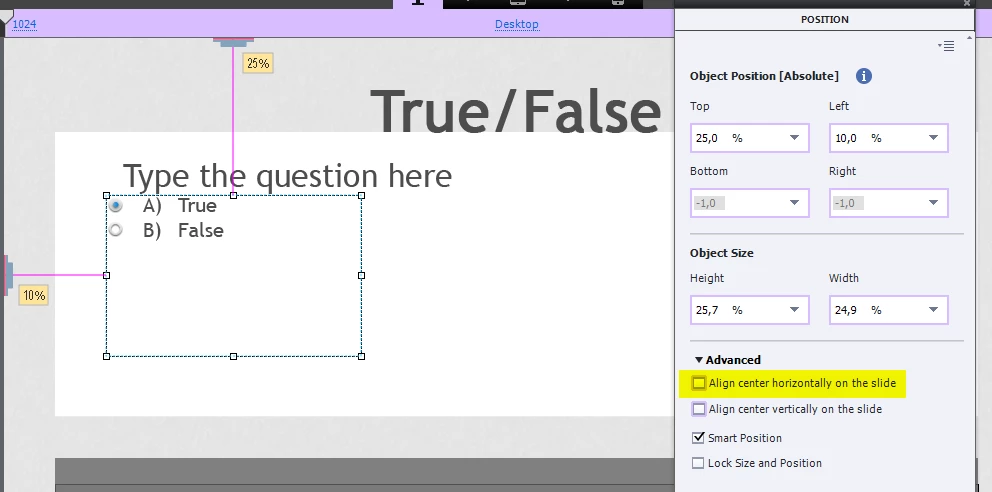Click the answer text True
992x492 pixels.
(197, 206)
